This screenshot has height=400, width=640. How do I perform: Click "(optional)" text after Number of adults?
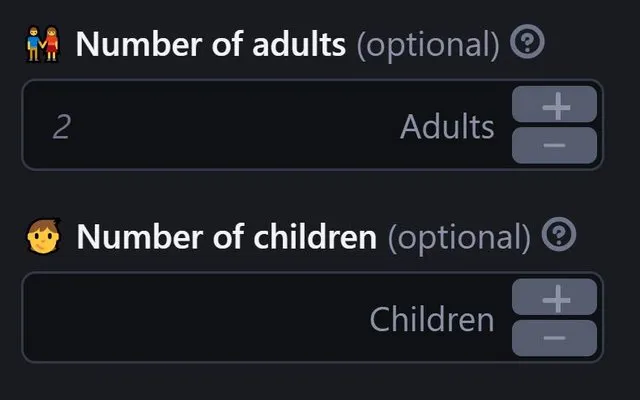point(428,45)
